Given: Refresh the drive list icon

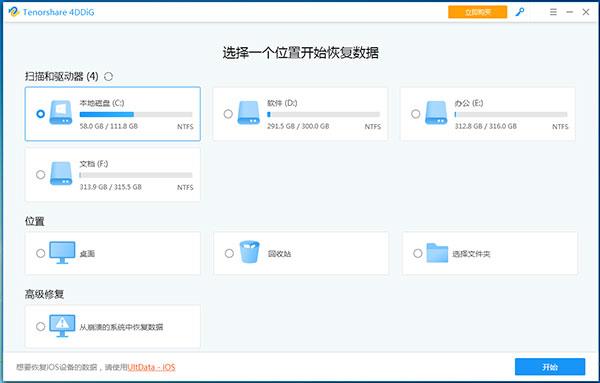Looking at the screenshot, I should (108, 77).
